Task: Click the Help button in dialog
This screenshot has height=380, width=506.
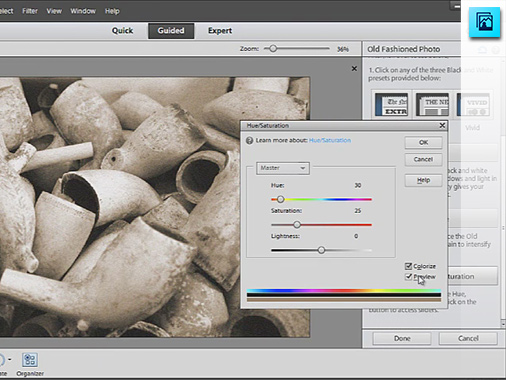Action: click(423, 180)
